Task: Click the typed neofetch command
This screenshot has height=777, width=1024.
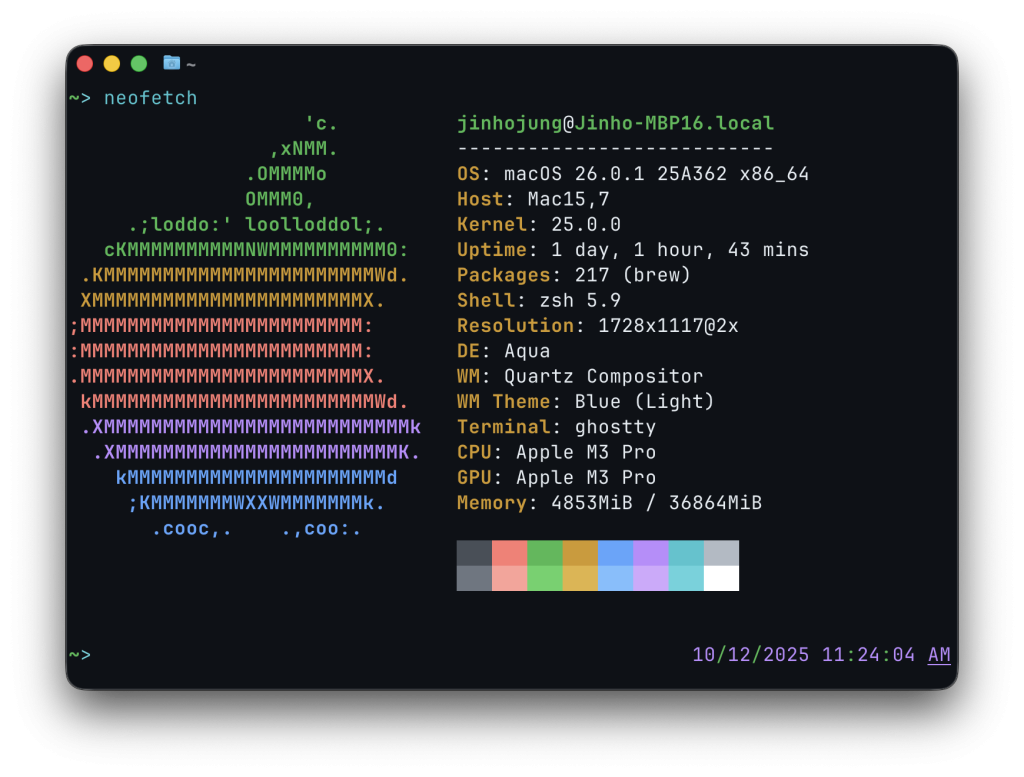Action: coord(151,98)
